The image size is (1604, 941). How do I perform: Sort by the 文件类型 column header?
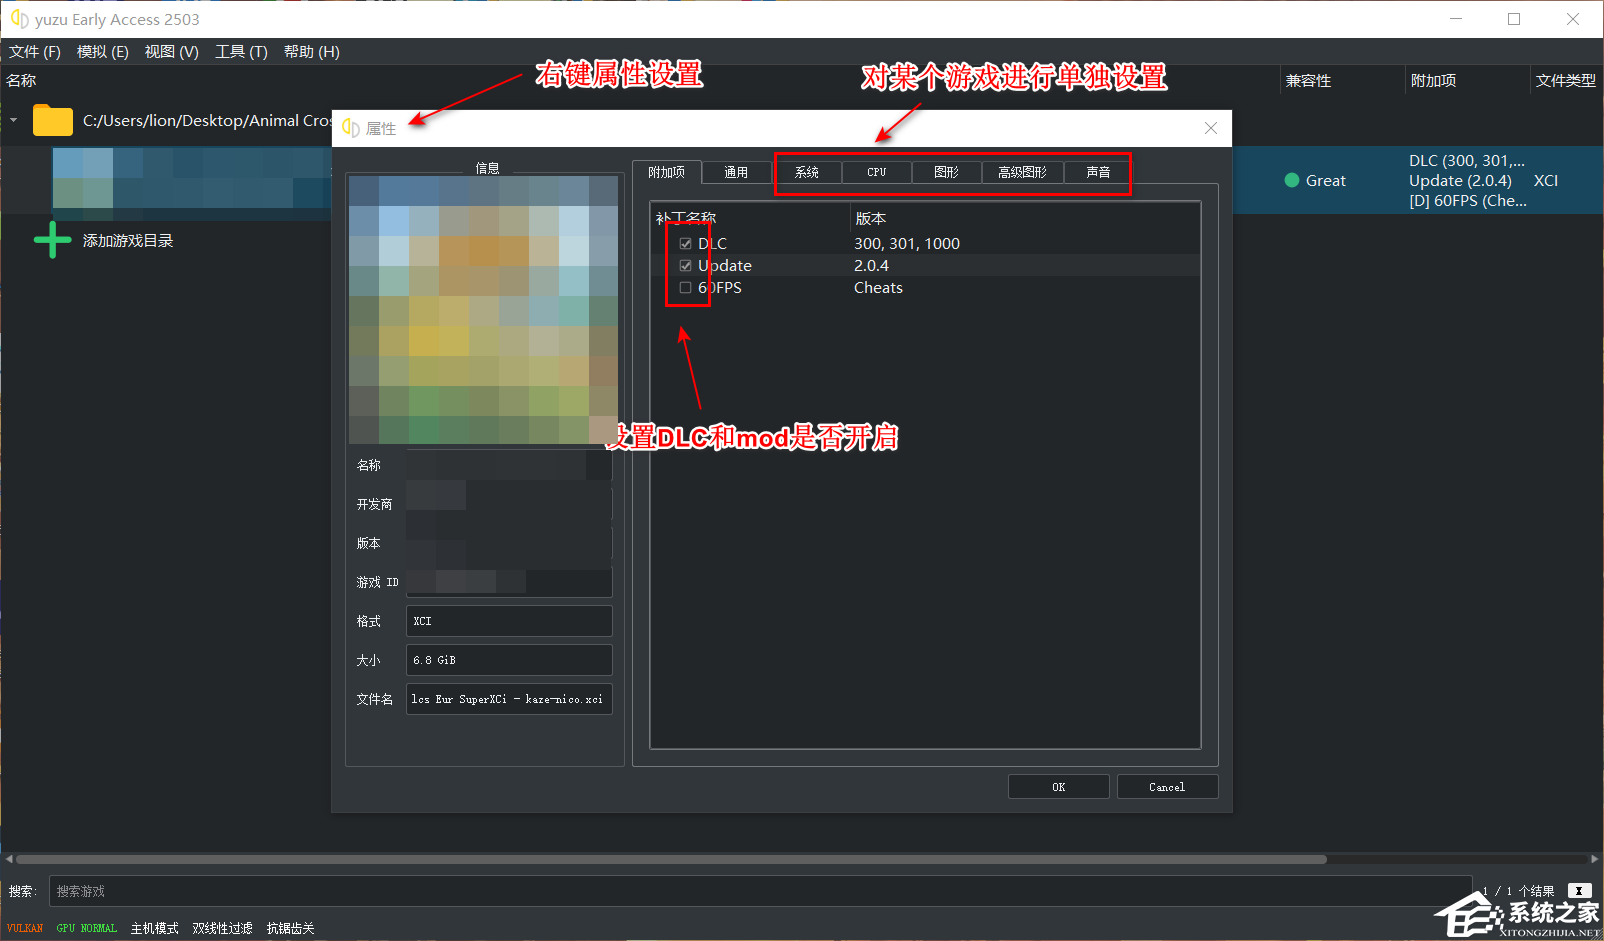pos(1565,81)
